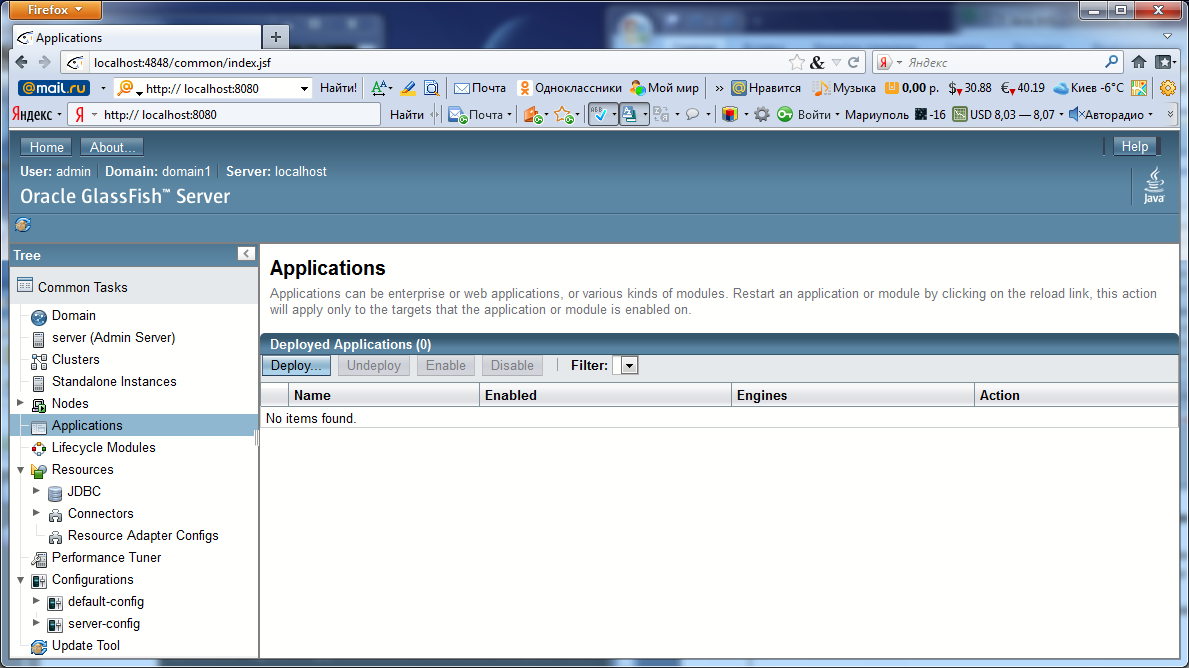This screenshot has height=668, width=1189.
Task: Collapse the Tree panel with the arrow
Action: [246, 253]
